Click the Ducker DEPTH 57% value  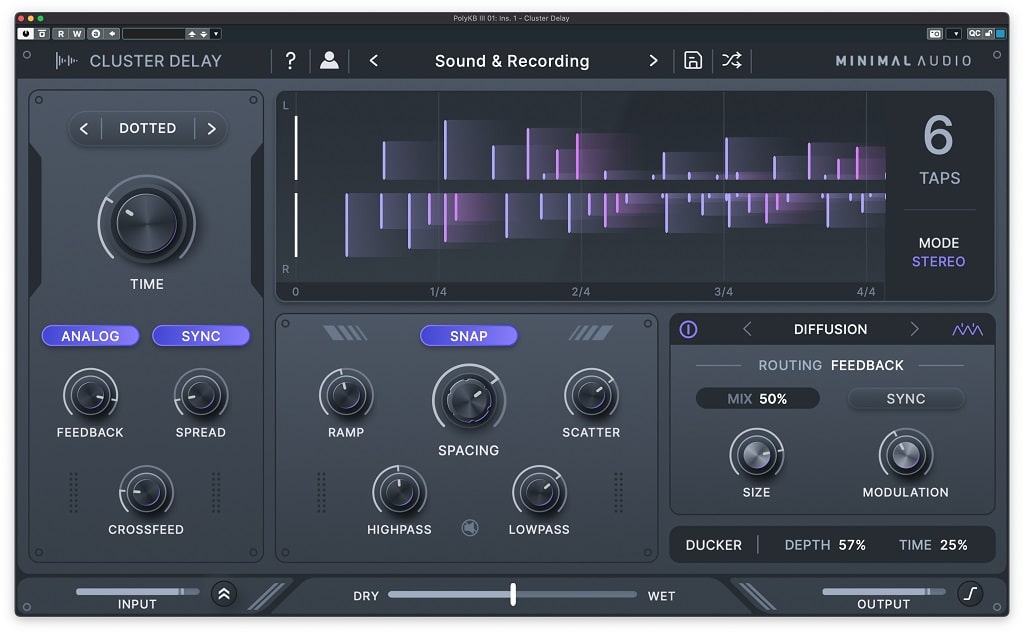click(x=825, y=545)
